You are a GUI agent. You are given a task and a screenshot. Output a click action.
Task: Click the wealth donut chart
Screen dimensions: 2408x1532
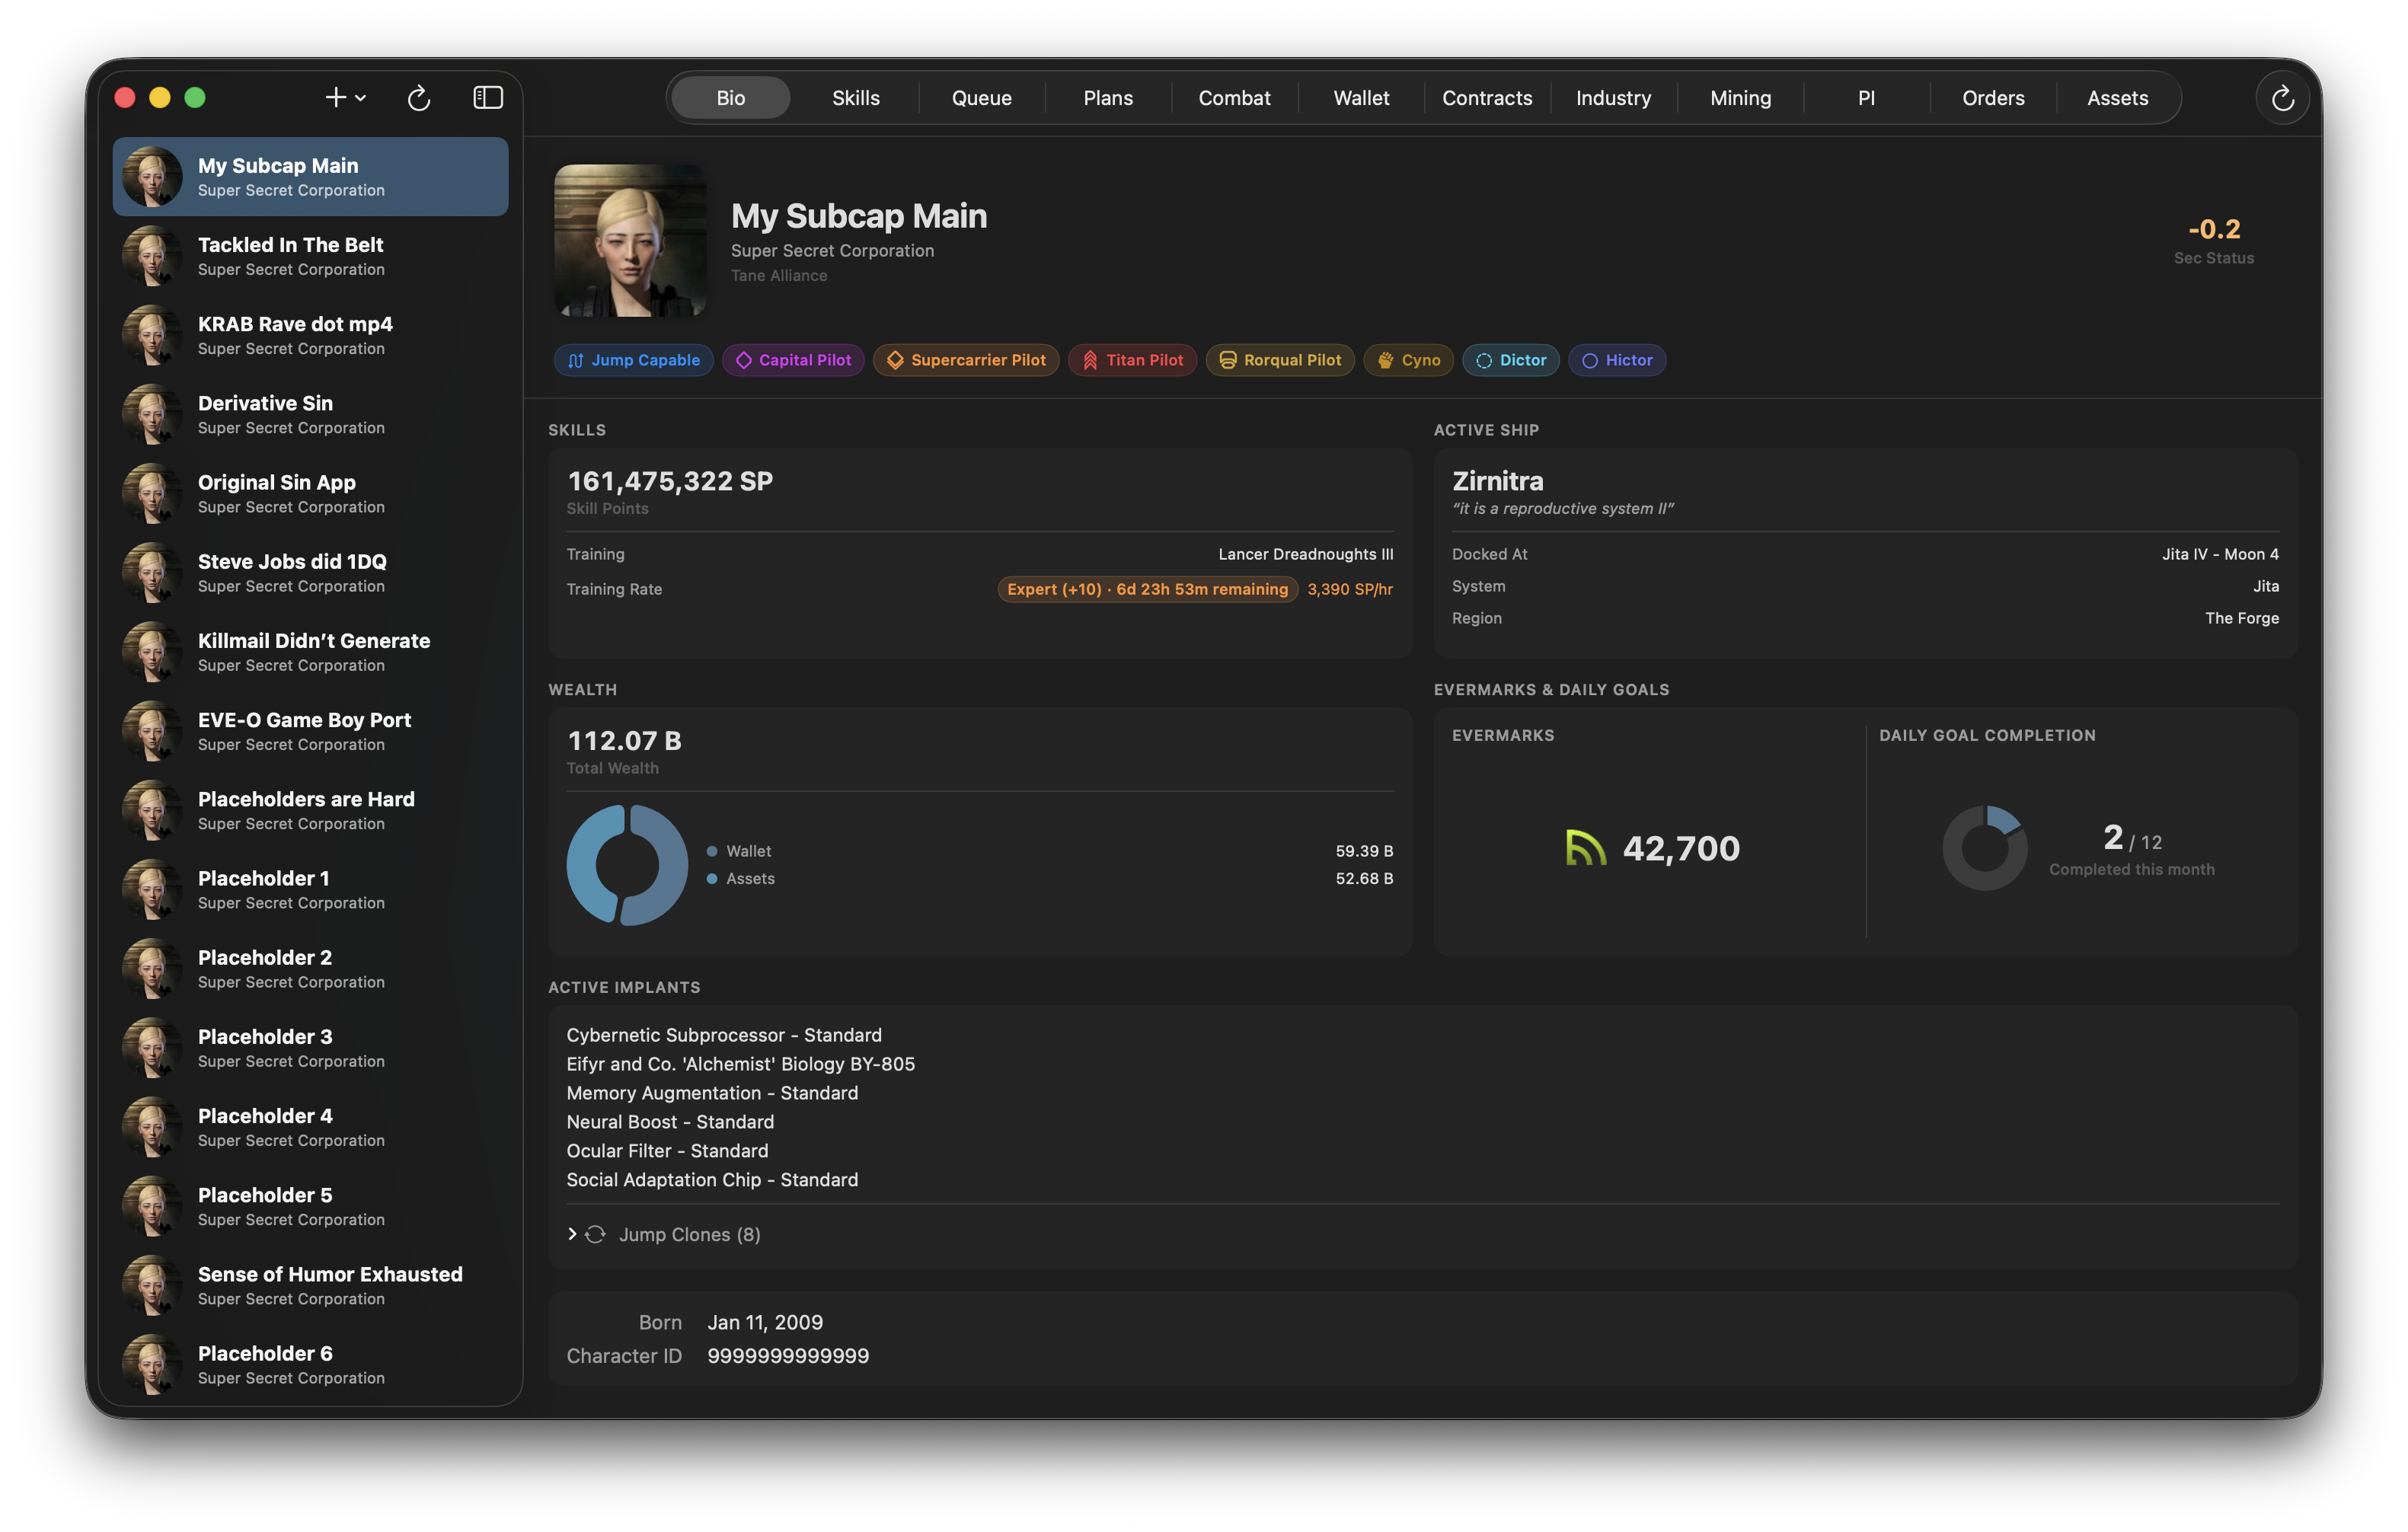[627, 865]
